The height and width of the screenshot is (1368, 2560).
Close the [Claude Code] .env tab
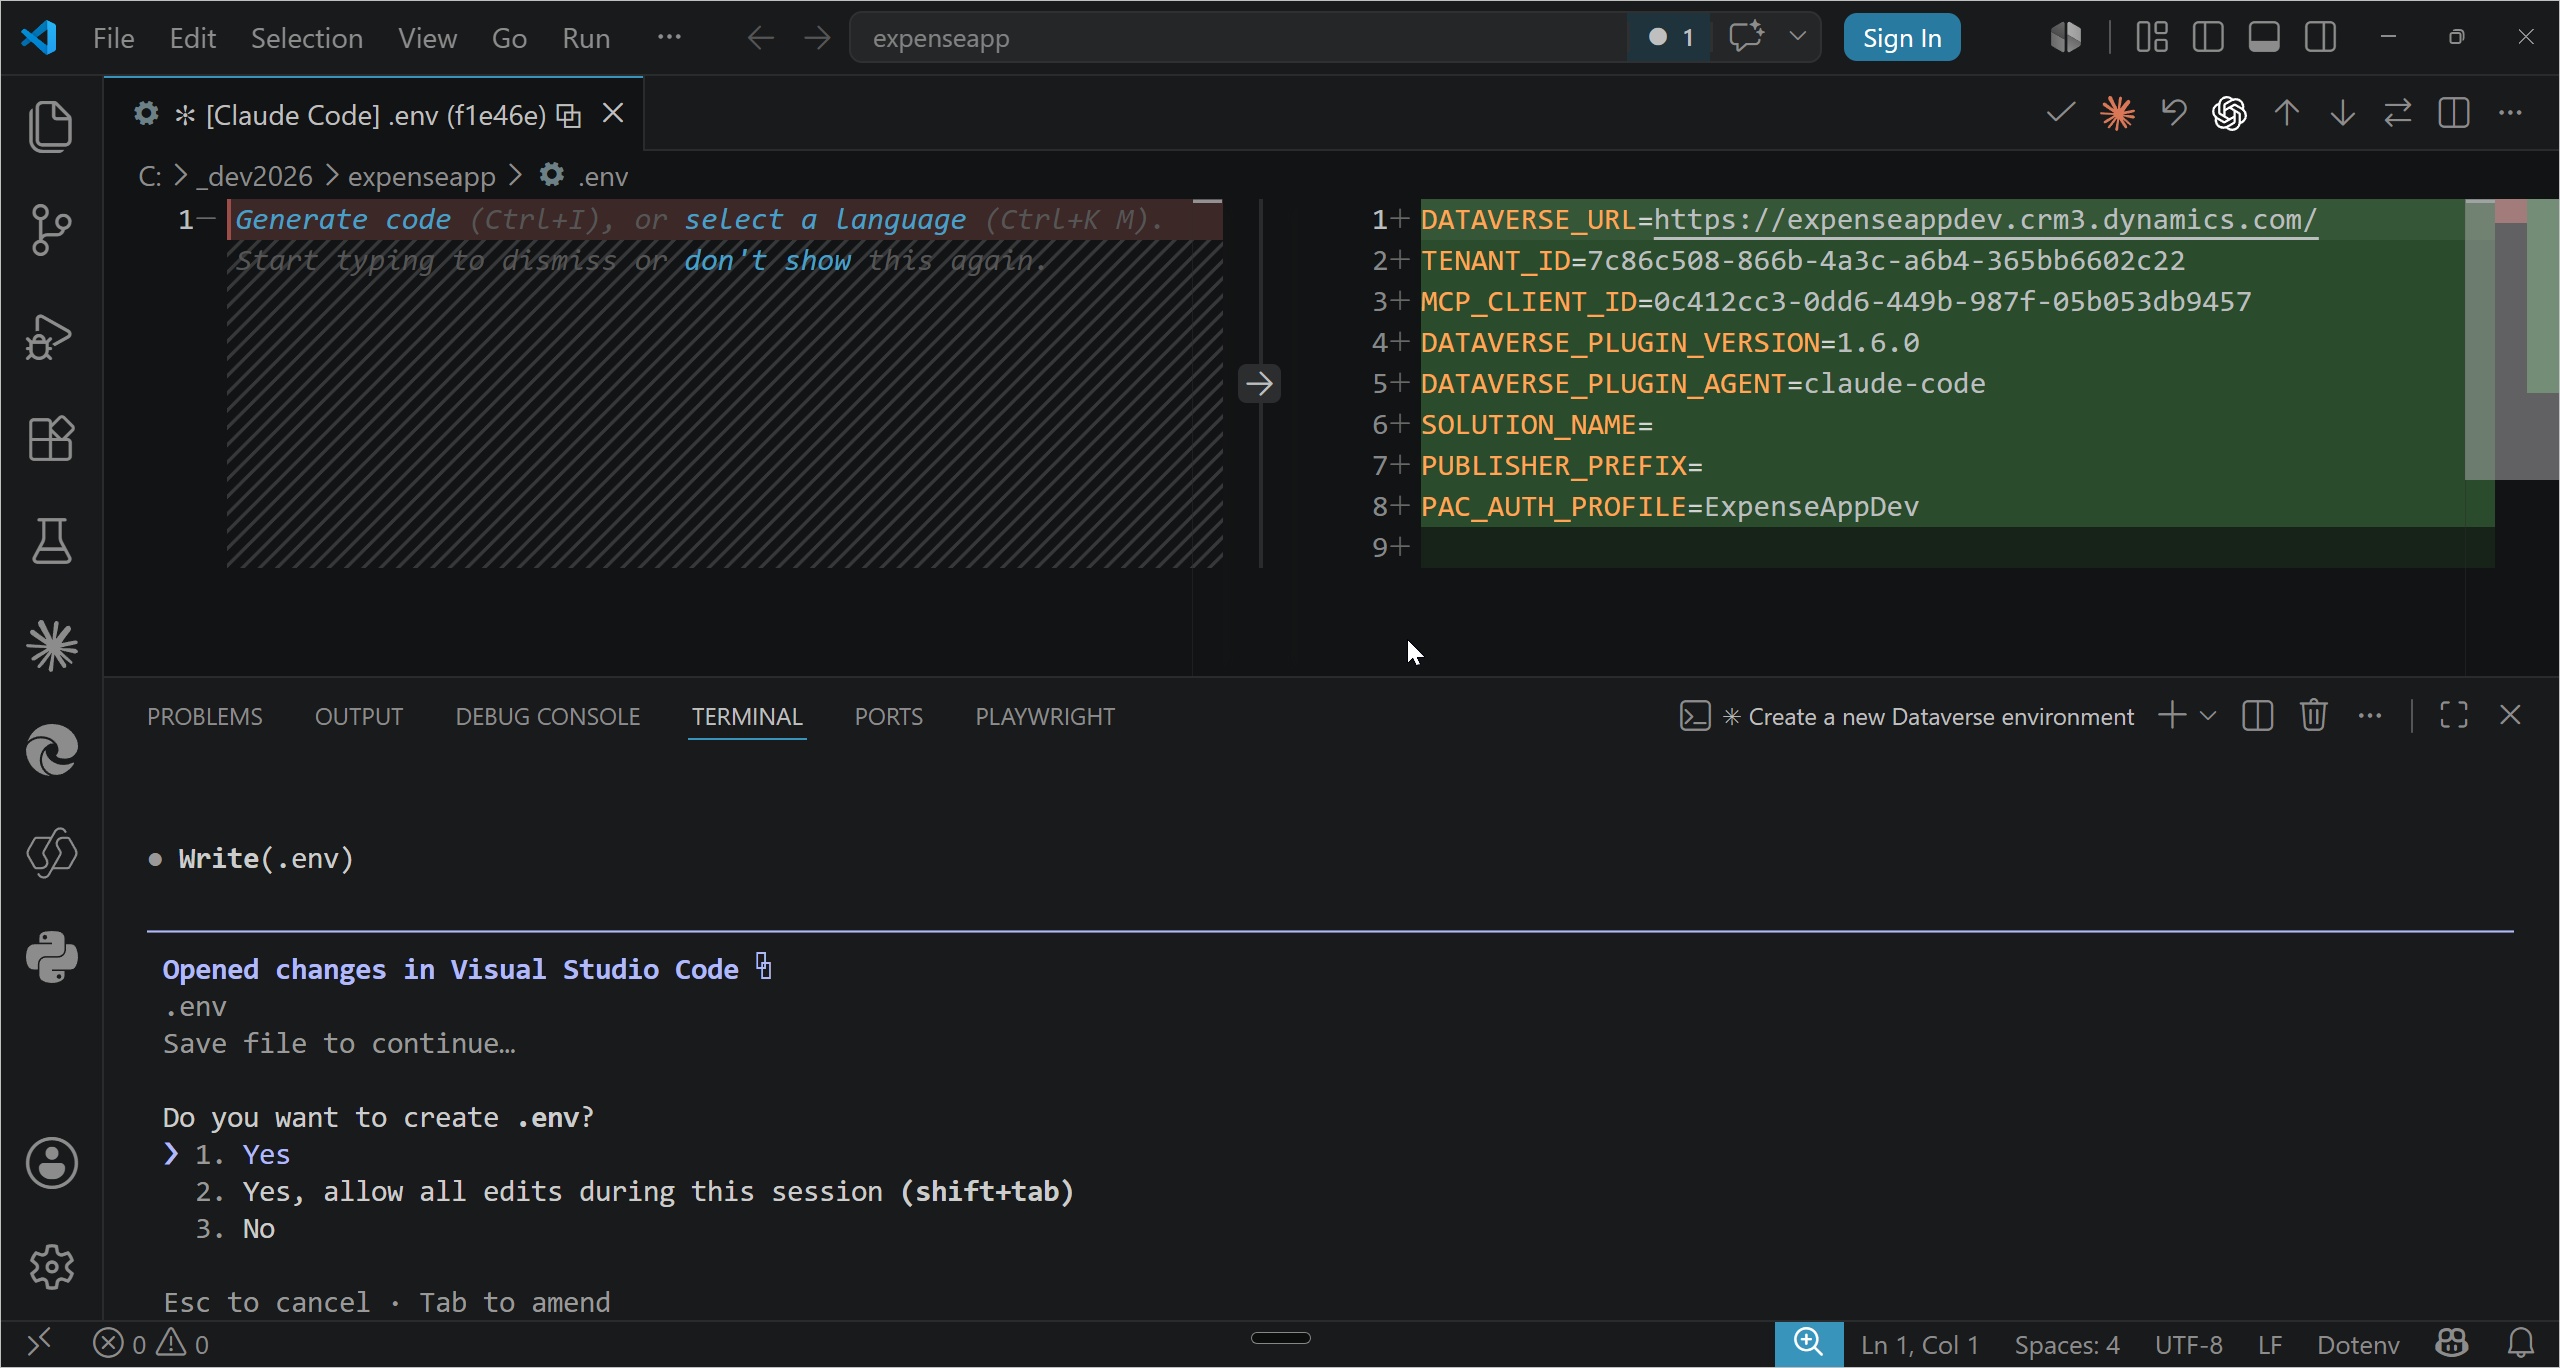coord(613,114)
